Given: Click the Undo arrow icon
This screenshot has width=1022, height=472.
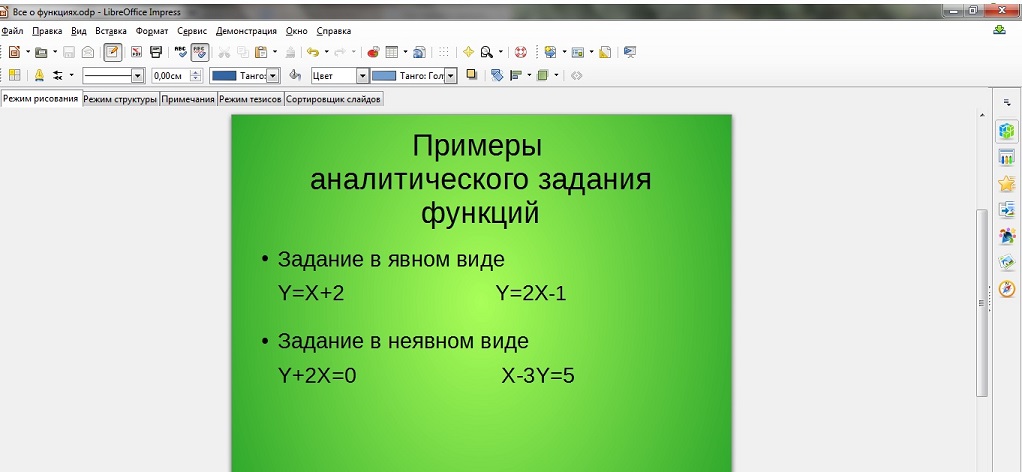Looking at the screenshot, I should click(312, 52).
